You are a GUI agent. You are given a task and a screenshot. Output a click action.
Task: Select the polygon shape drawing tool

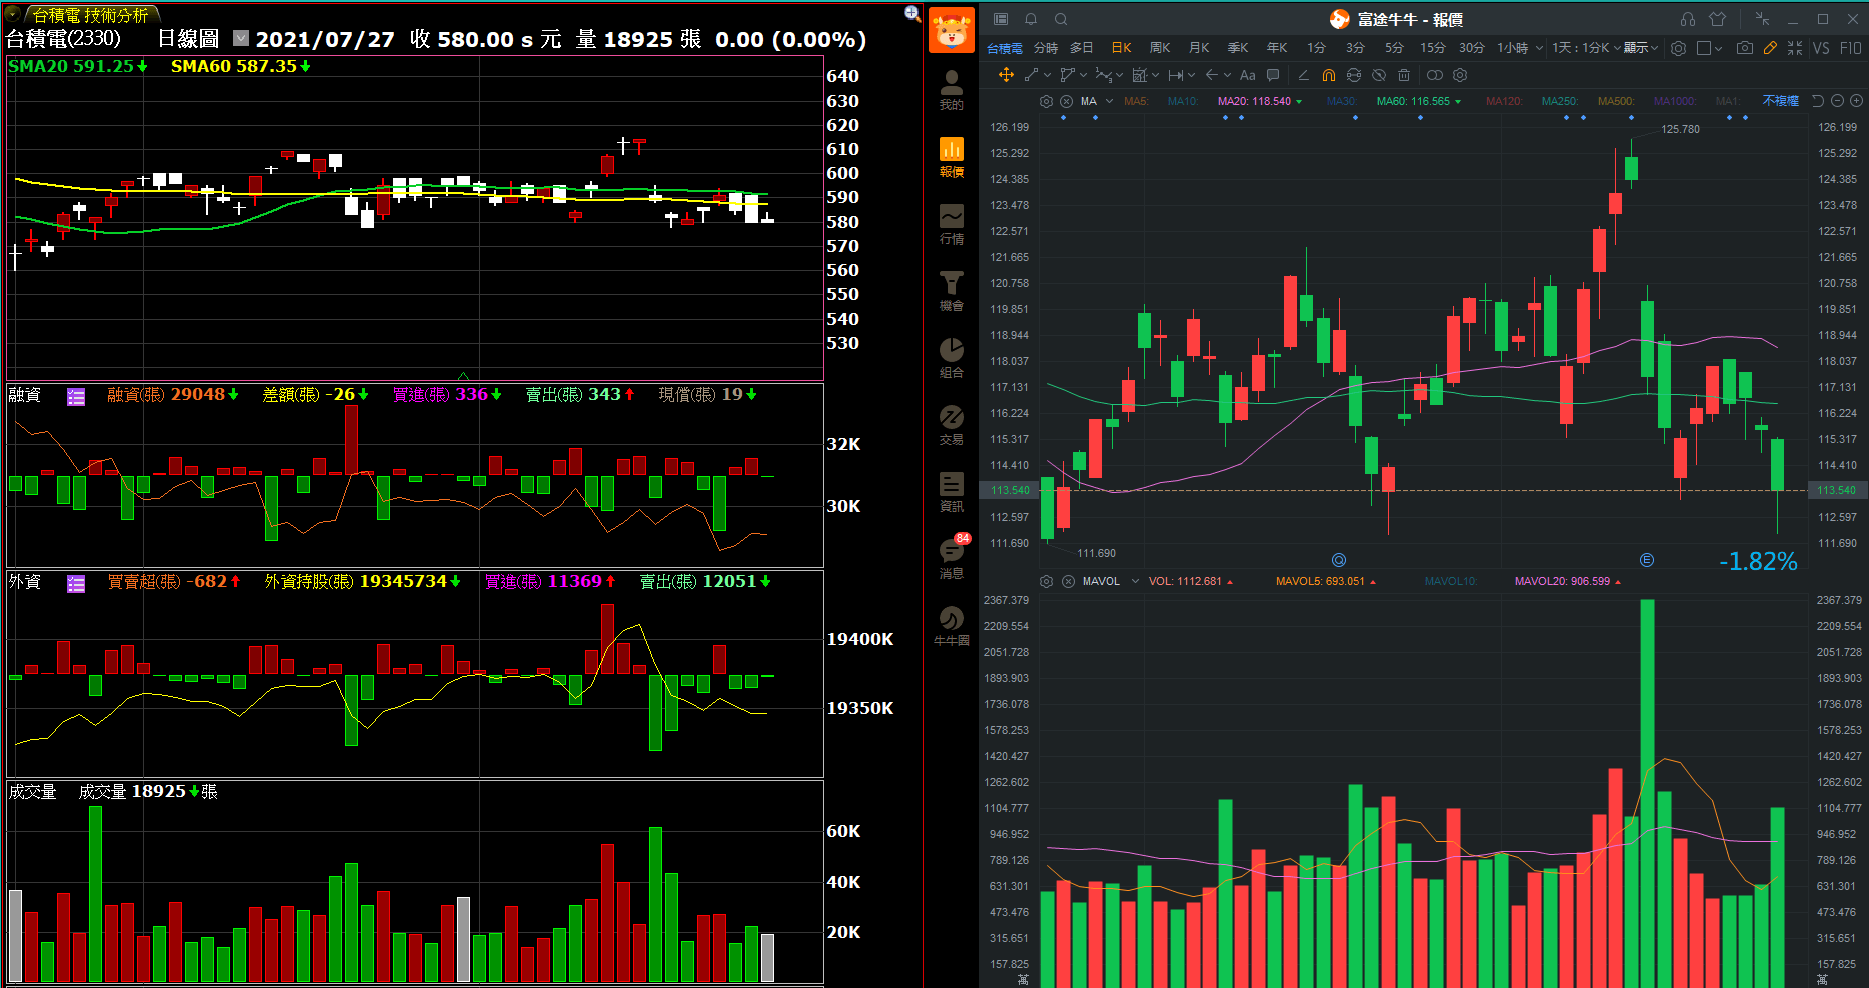1067,75
